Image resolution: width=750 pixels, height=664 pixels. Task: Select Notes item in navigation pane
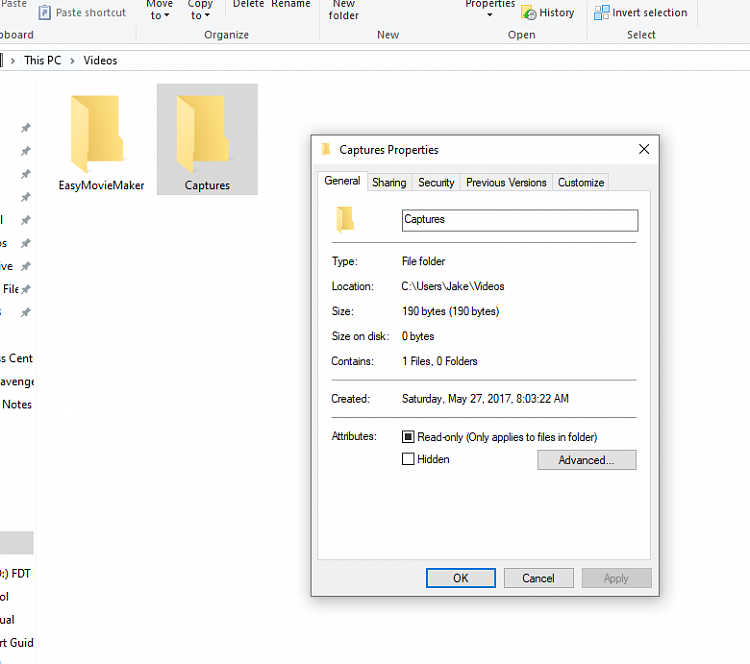pyautogui.click(x=17, y=405)
